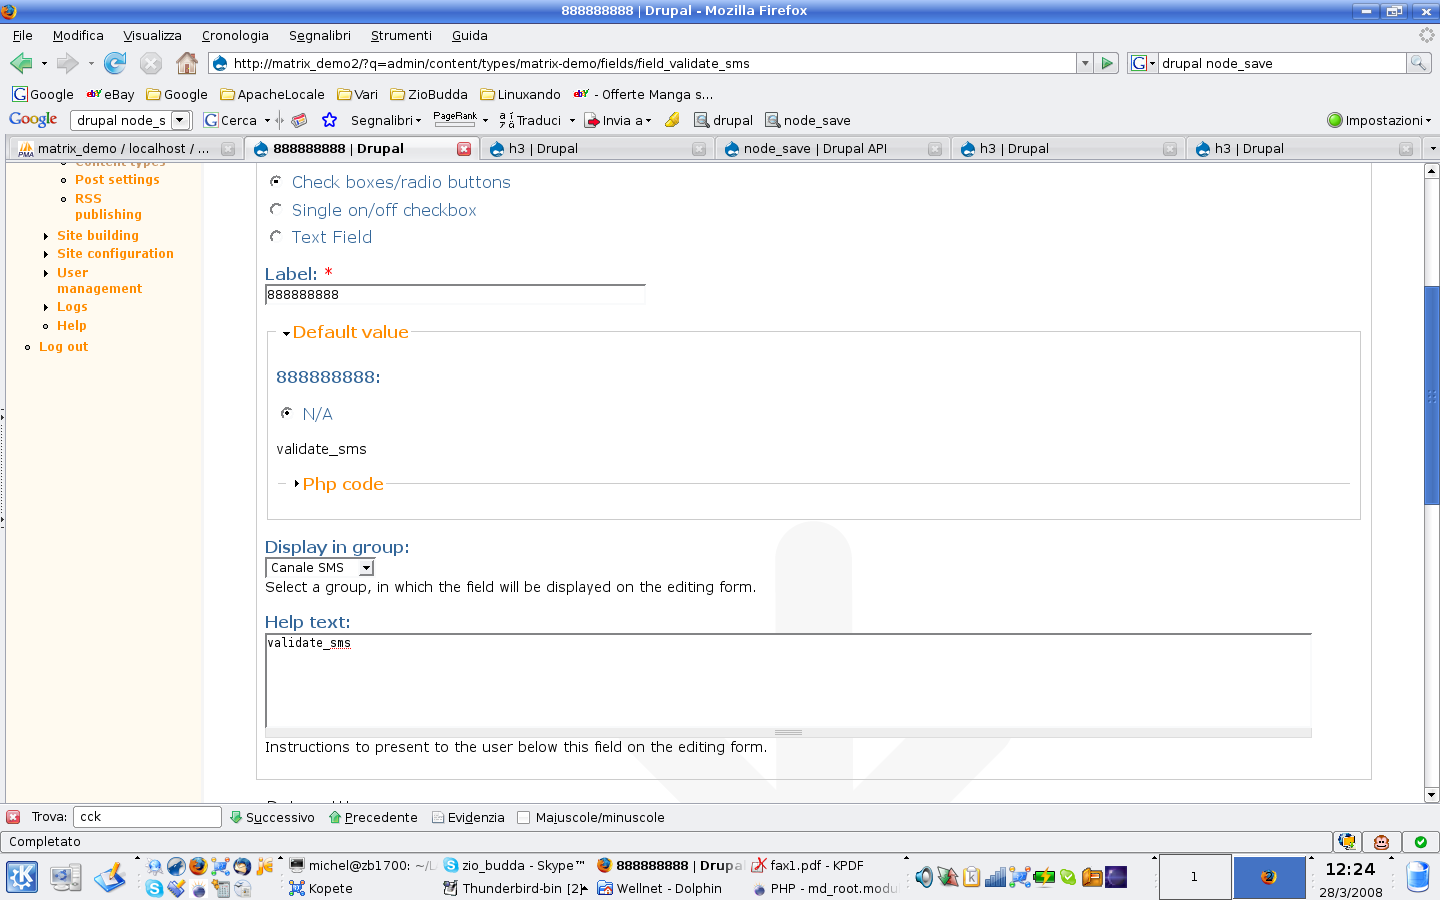The width and height of the screenshot is (1440, 900).
Task: Click the Successivo find button
Action: [272, 817]
